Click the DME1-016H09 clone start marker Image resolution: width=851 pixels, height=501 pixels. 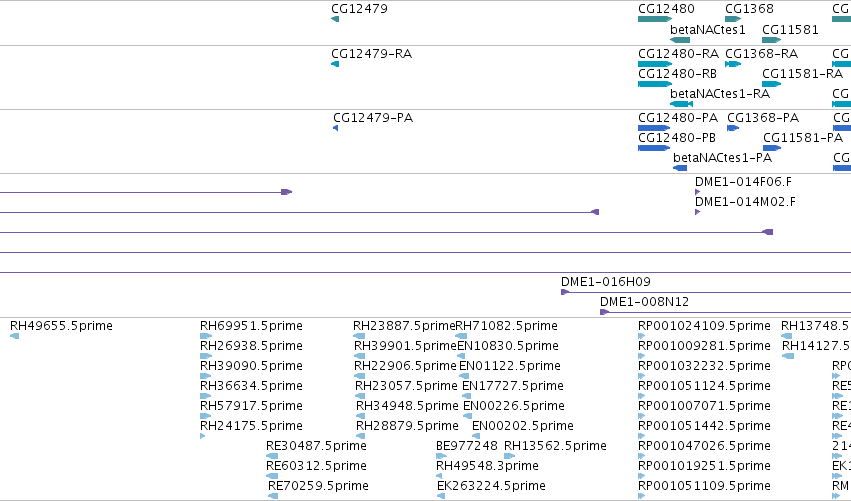pyautogui.click(x=565, y=292)
